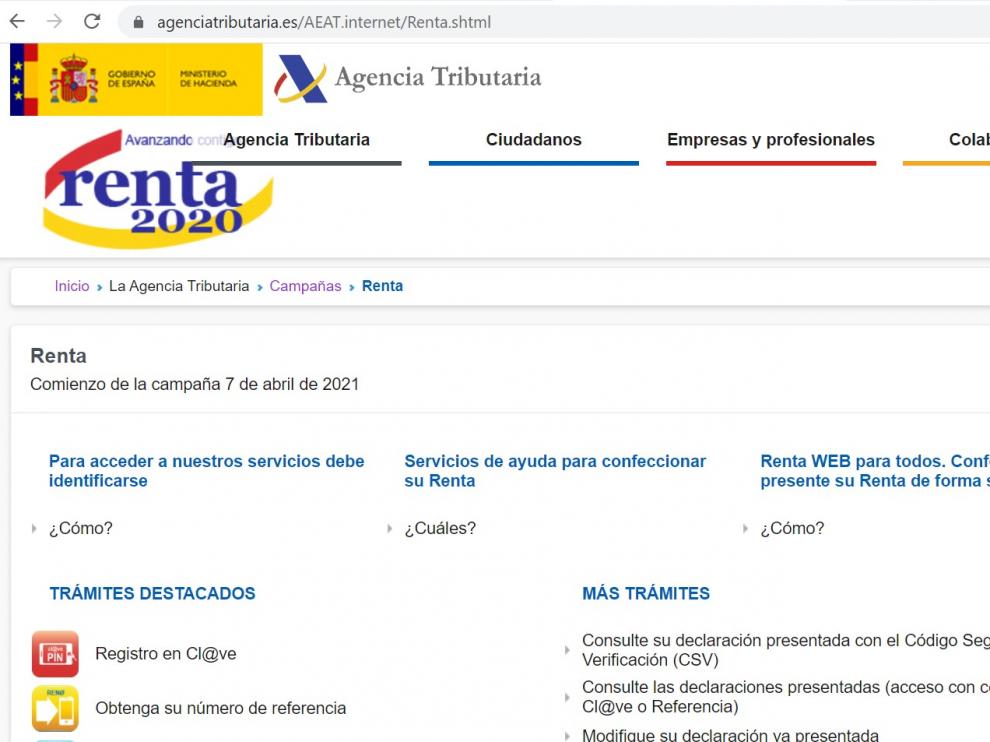990x742 pixels.
Task: Click the Renta breadcrumb link
Action: coord(383,286)
